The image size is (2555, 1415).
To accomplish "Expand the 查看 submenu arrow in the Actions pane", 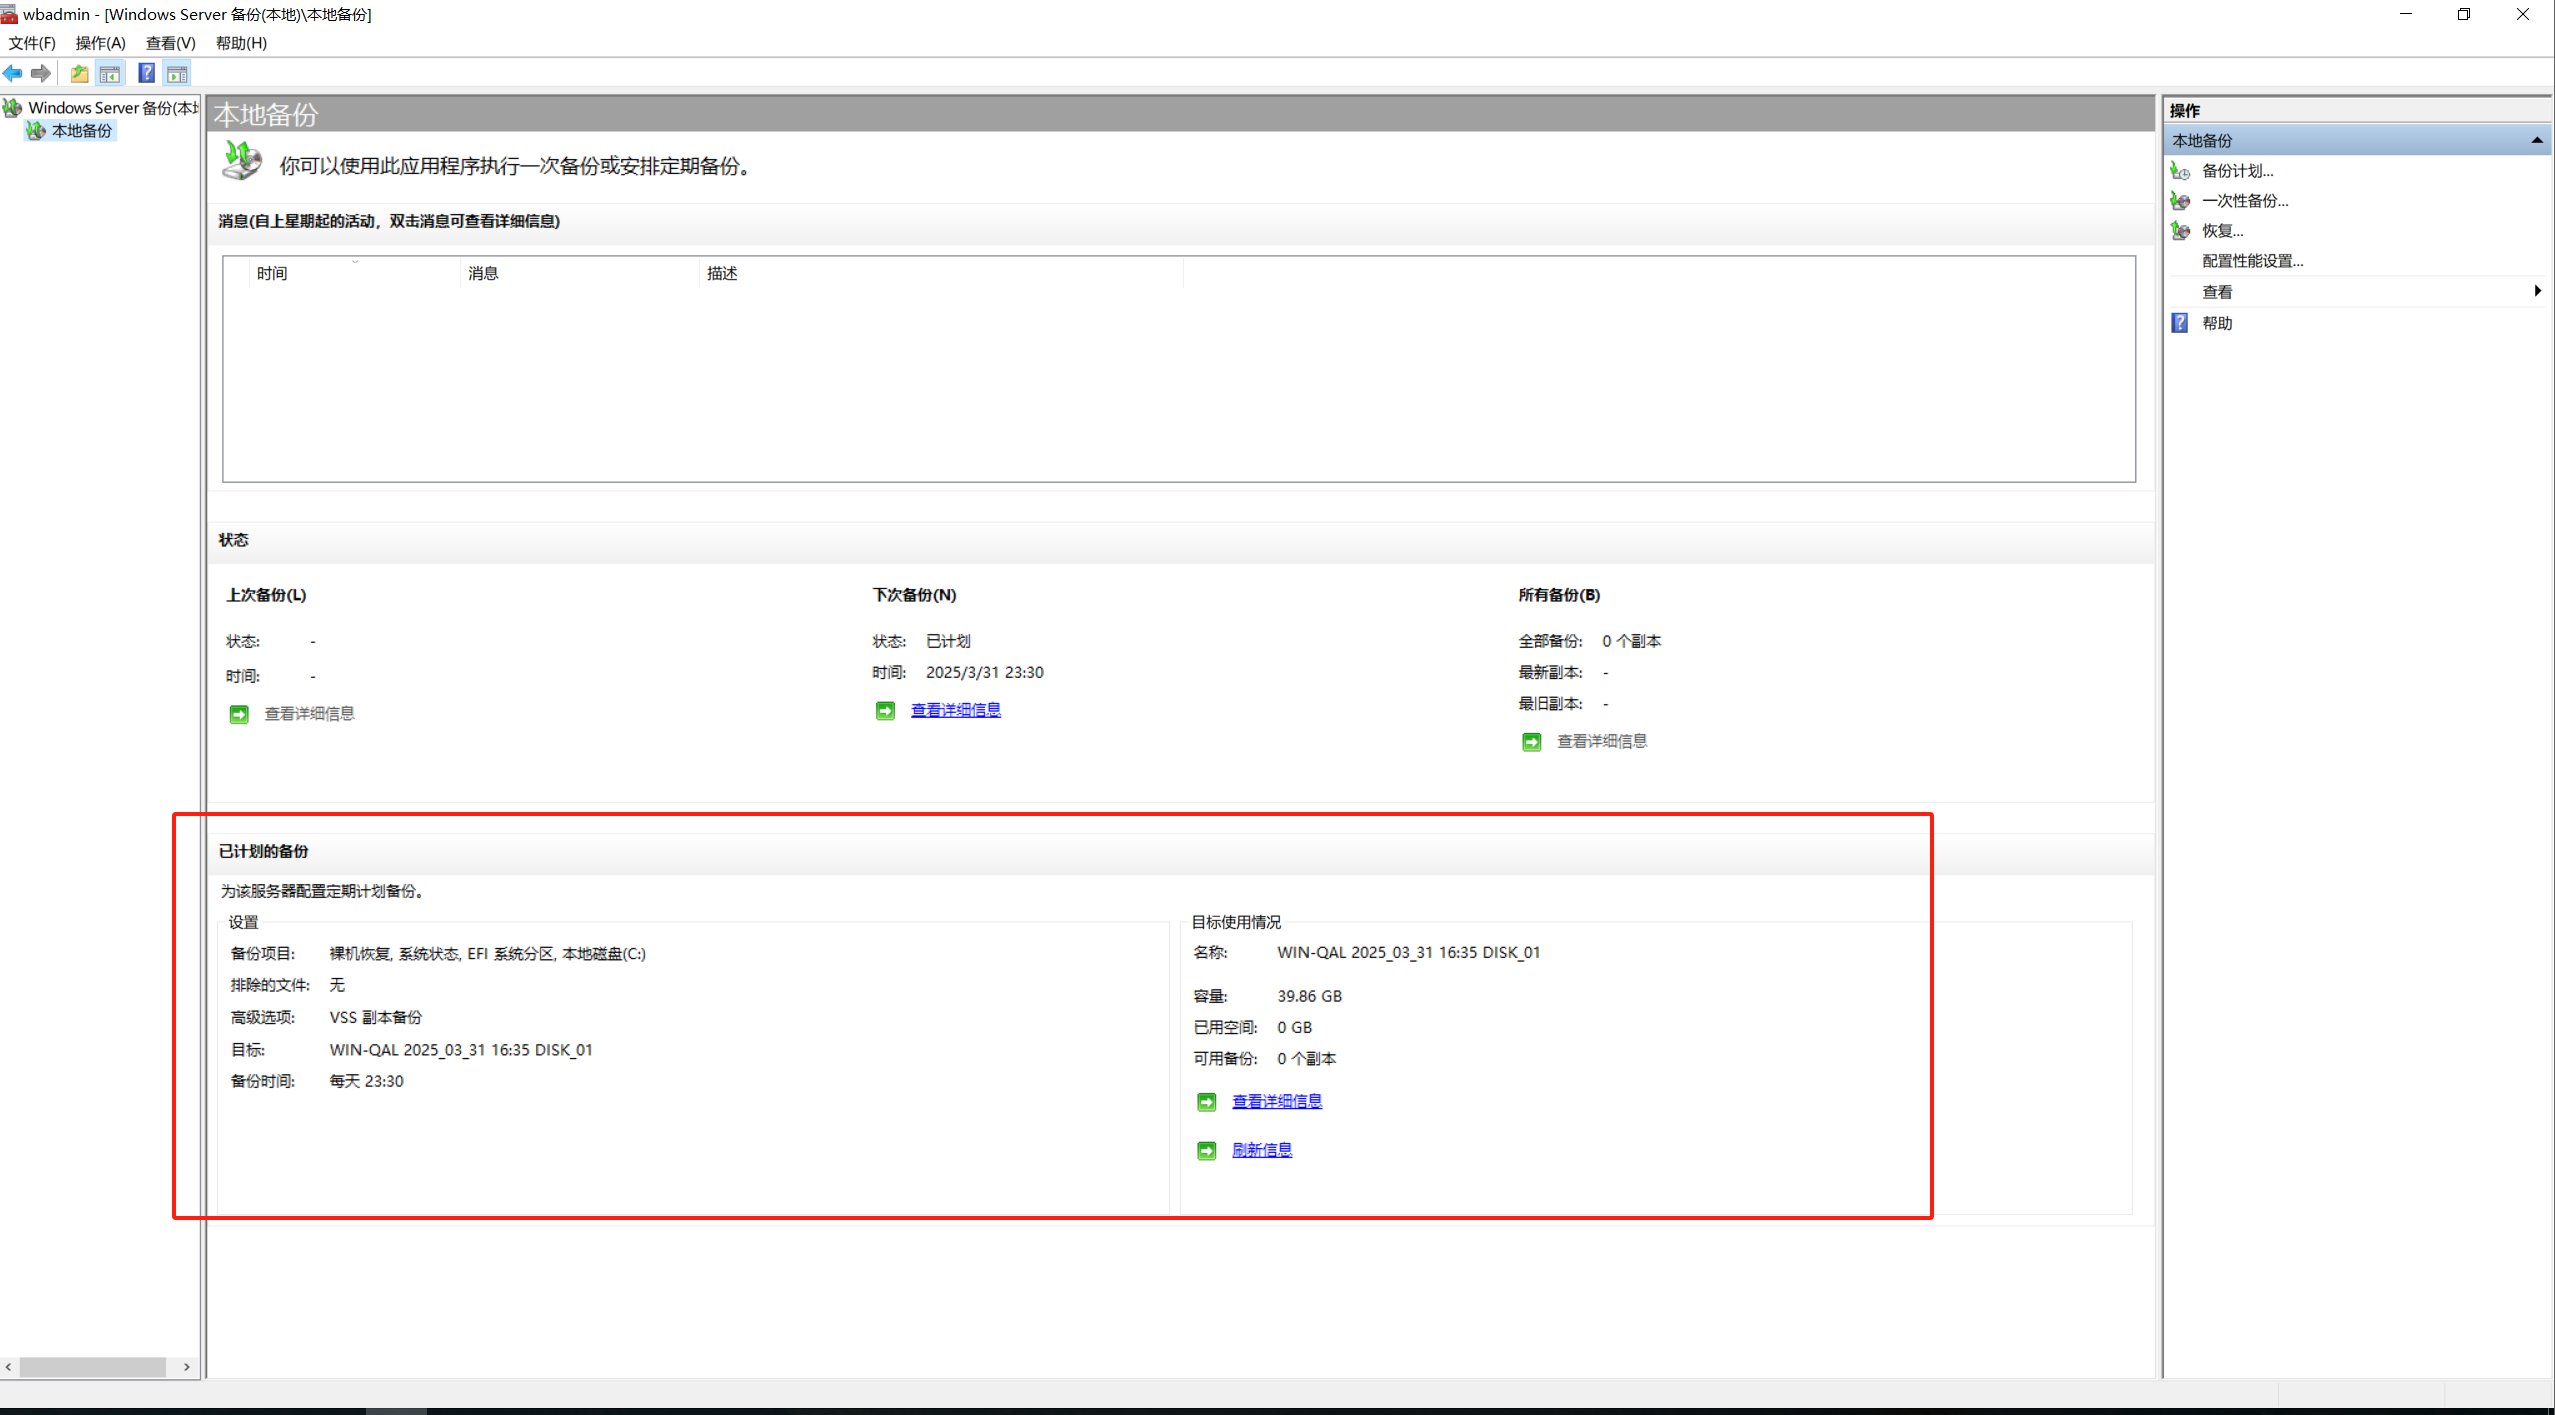I will (x=2537, y=291).
